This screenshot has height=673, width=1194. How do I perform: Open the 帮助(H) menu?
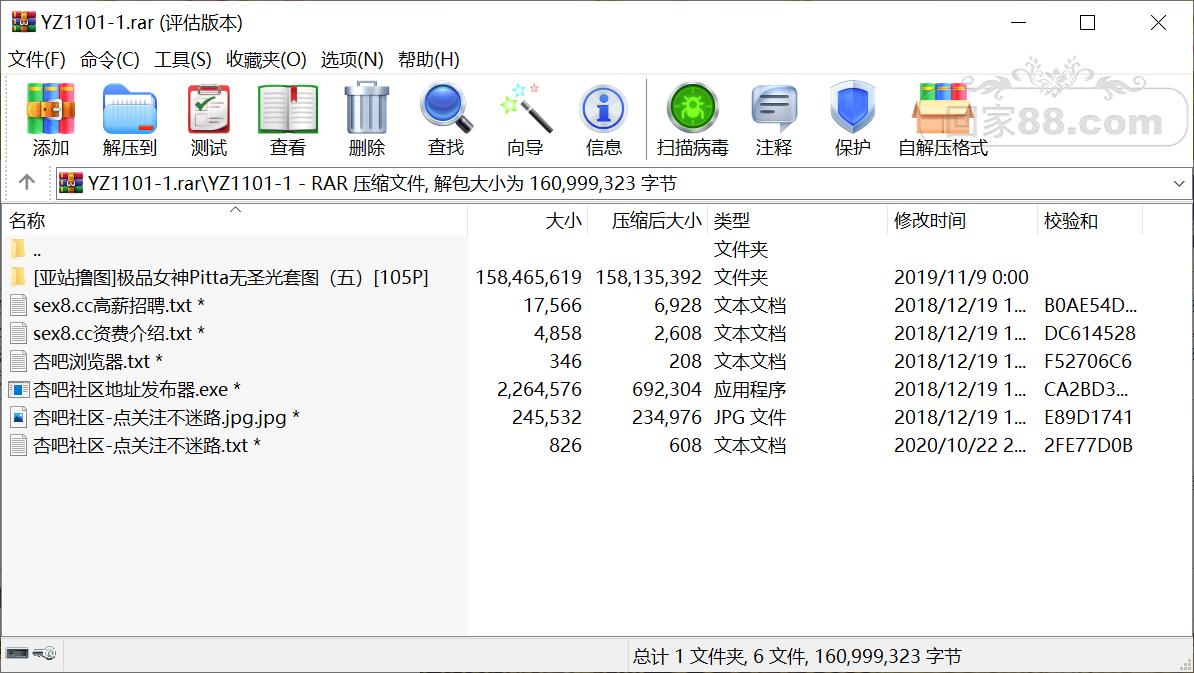429,59
